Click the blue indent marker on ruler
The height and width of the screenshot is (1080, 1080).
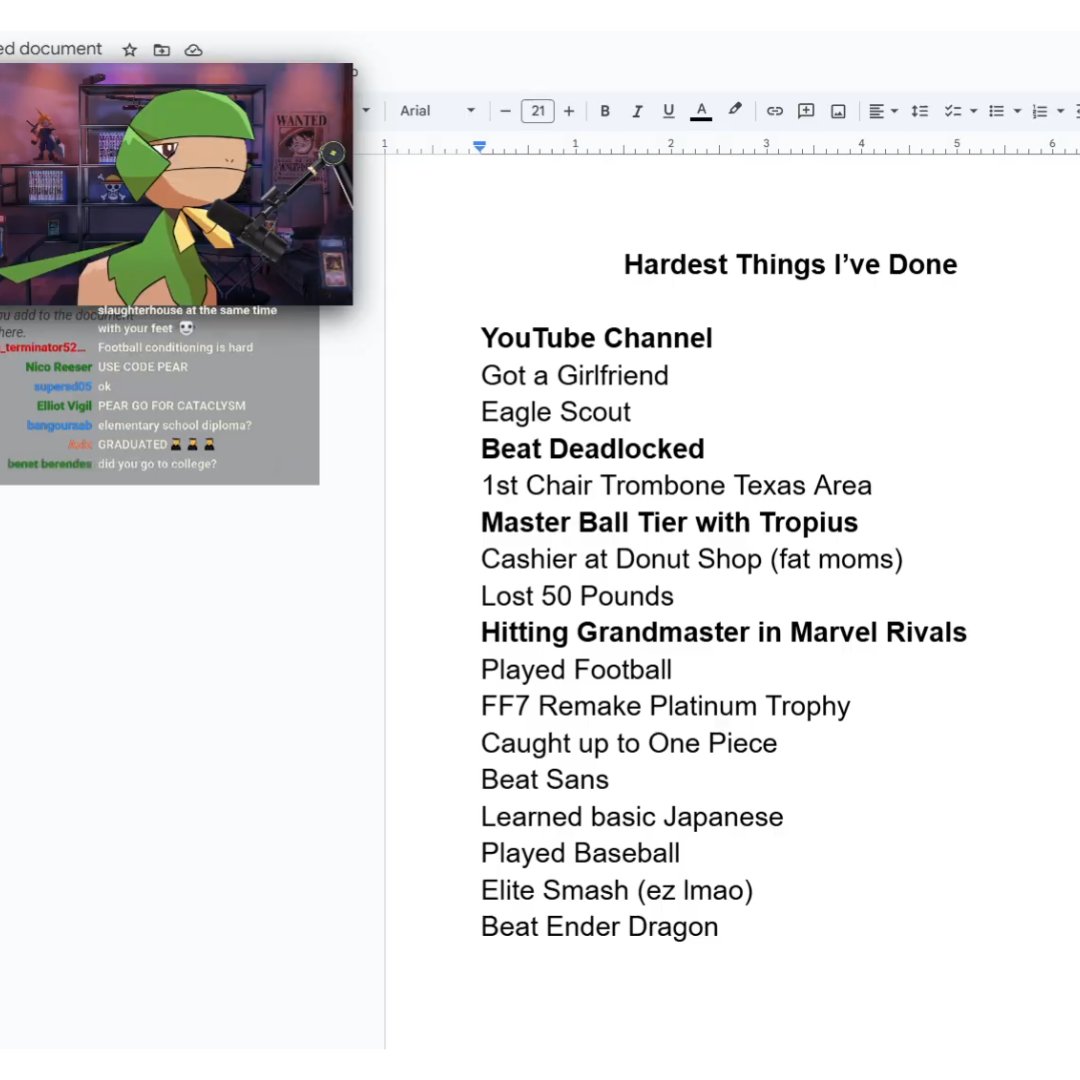click(479, 146)
